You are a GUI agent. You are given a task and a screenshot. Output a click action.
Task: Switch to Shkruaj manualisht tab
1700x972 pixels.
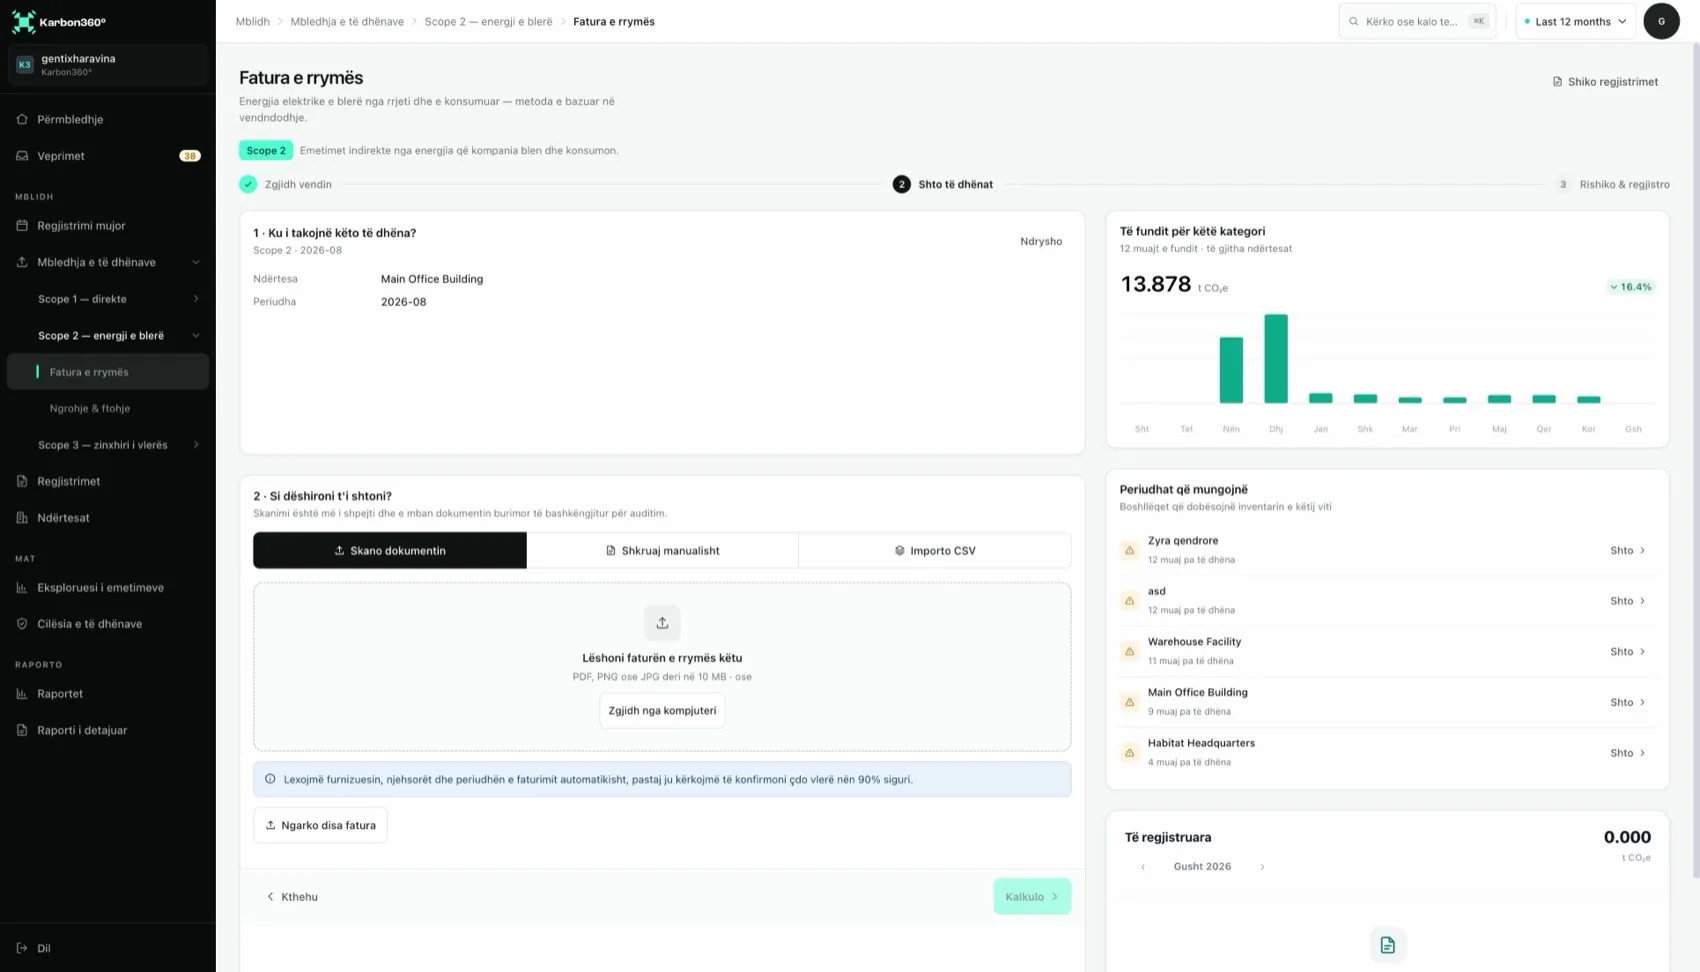click(x=662, y=550)
